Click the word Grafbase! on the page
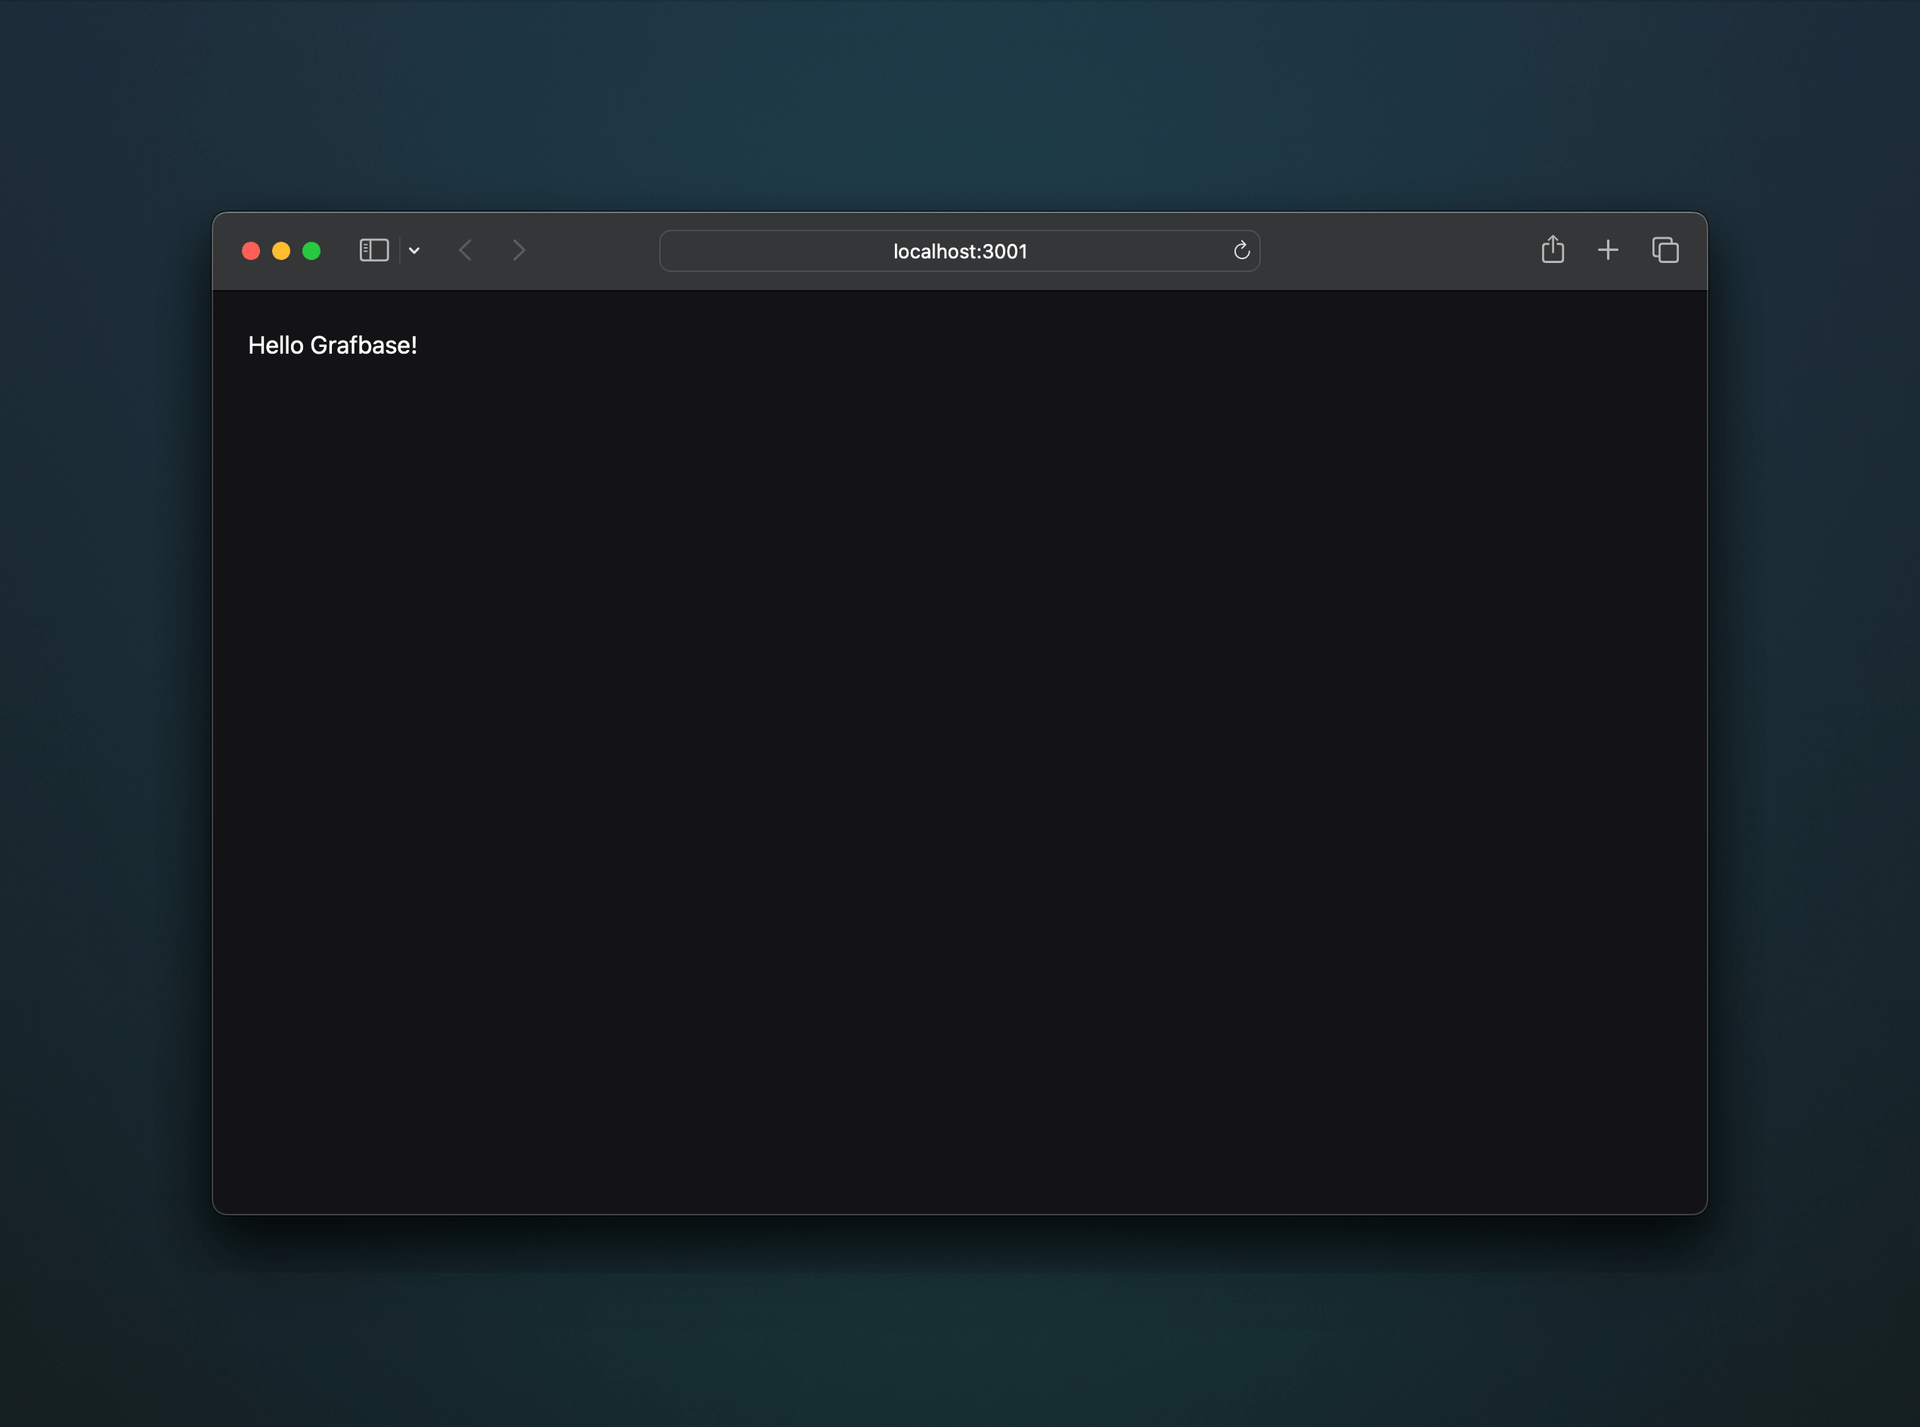 (363, 346)
